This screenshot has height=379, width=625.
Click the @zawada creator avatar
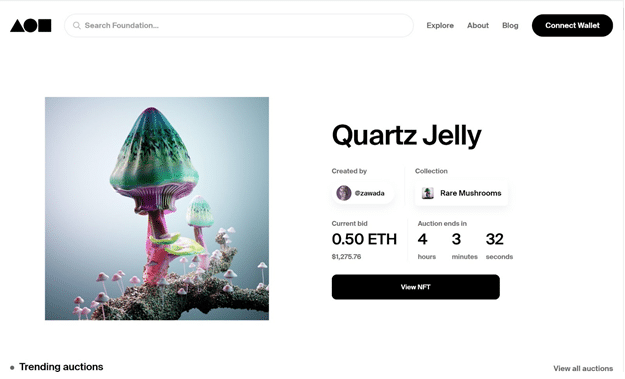344,193
